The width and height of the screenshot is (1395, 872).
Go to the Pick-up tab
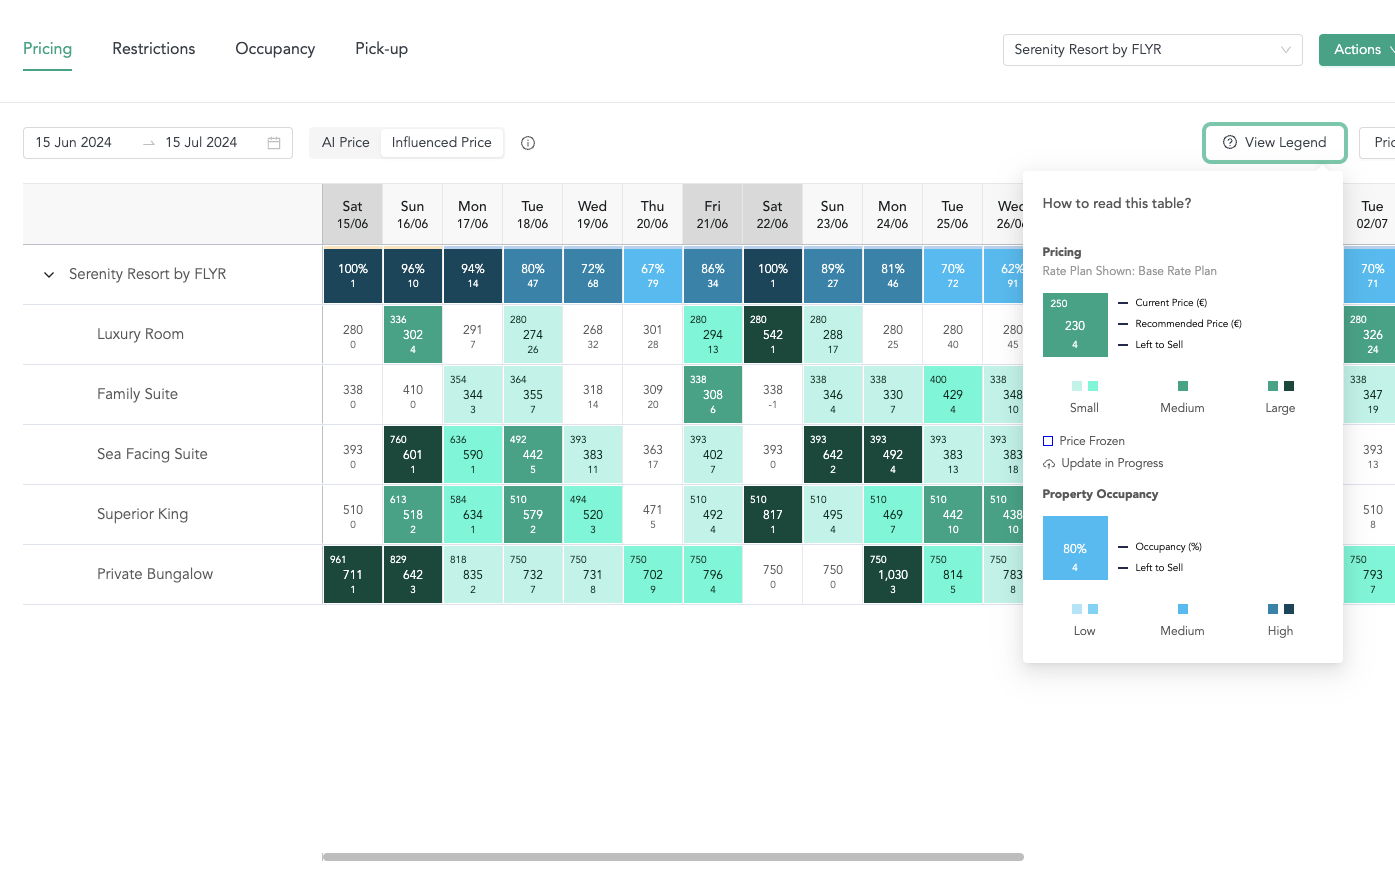point(381,49)
